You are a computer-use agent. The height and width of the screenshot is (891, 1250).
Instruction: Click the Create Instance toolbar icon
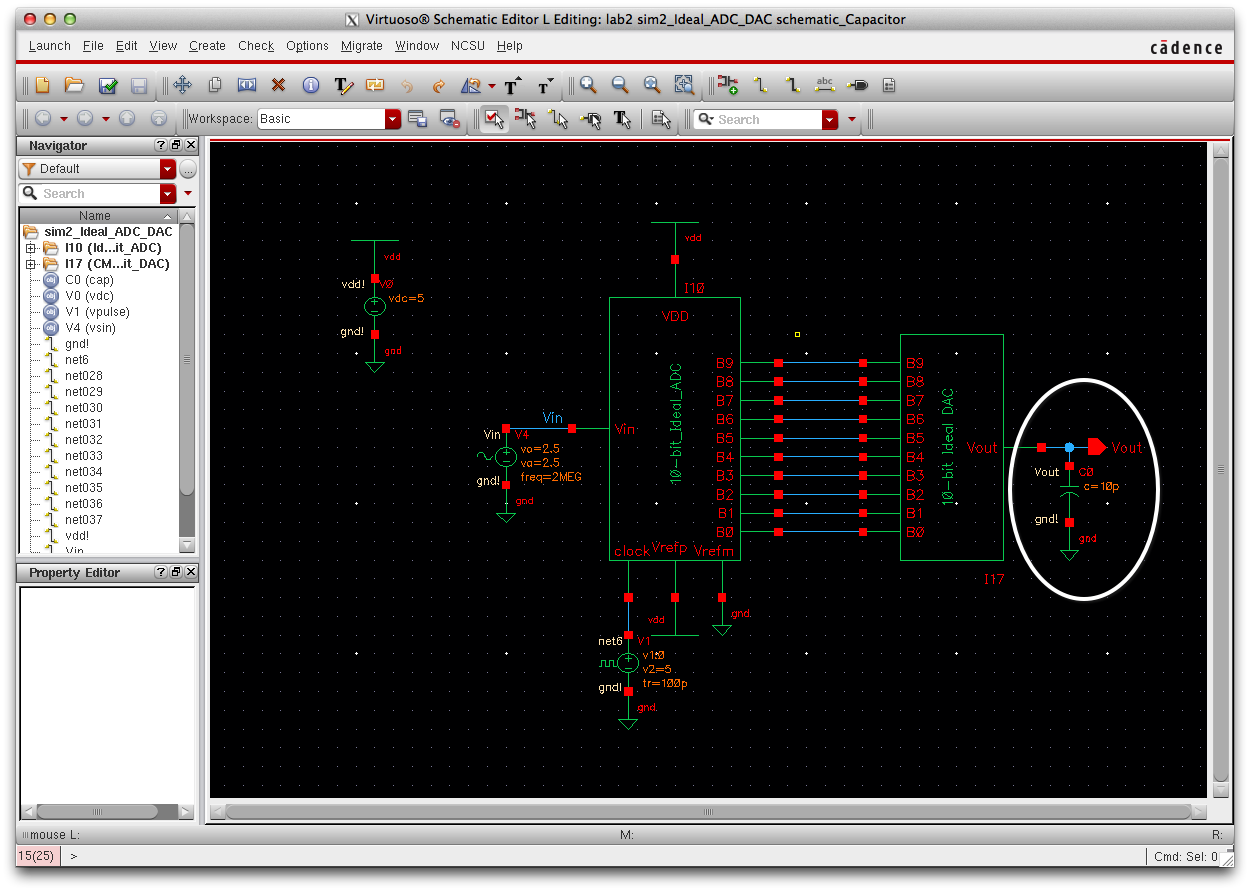pos(728,85)
